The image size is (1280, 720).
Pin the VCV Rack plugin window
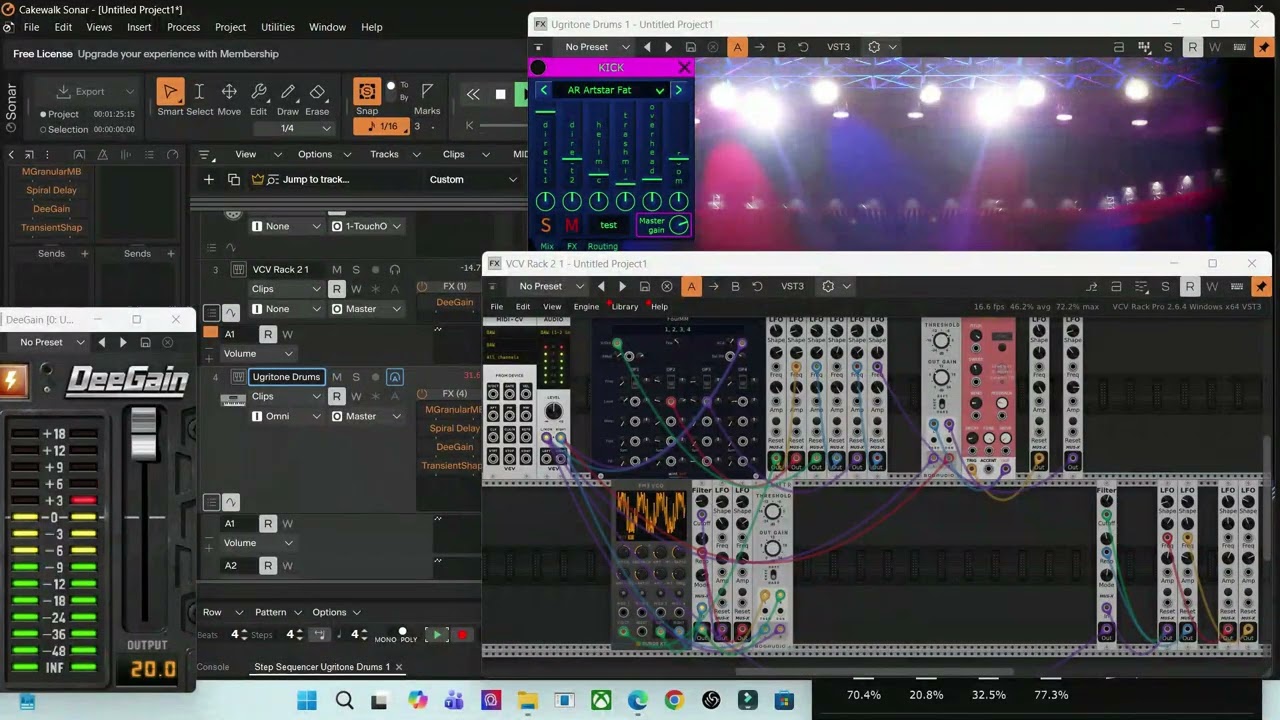coord(1261,286)
